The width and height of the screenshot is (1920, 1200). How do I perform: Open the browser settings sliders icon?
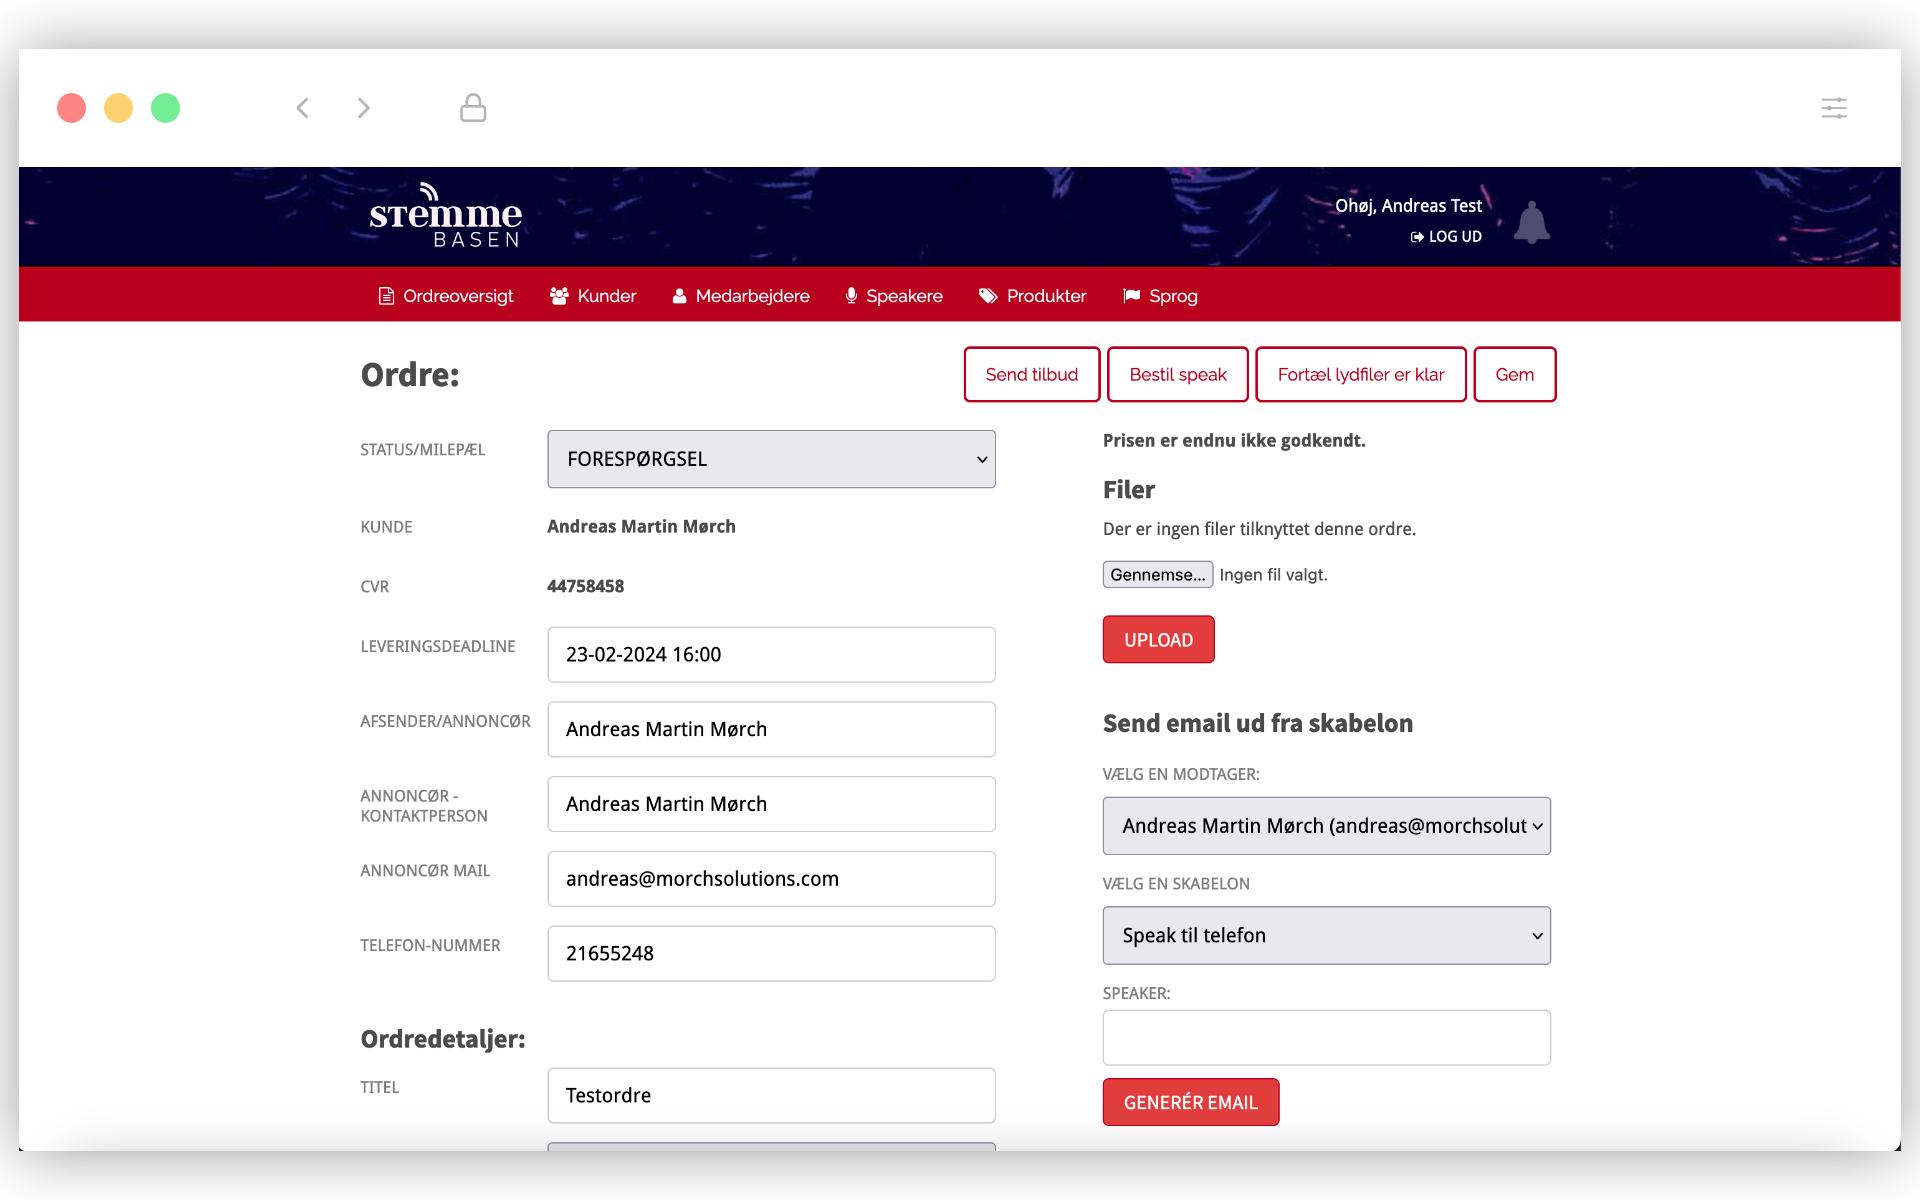(1834, 107)
